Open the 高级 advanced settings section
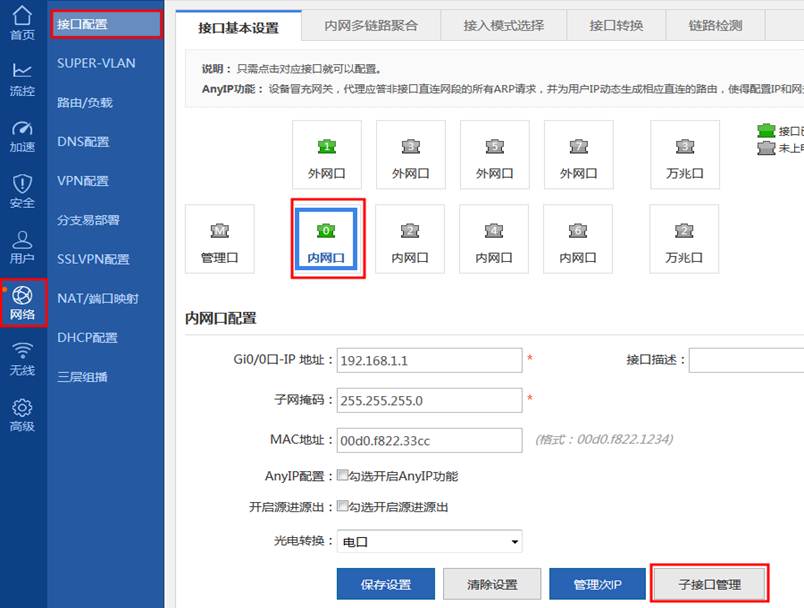 pyautogui.click(x=22, y=416)
